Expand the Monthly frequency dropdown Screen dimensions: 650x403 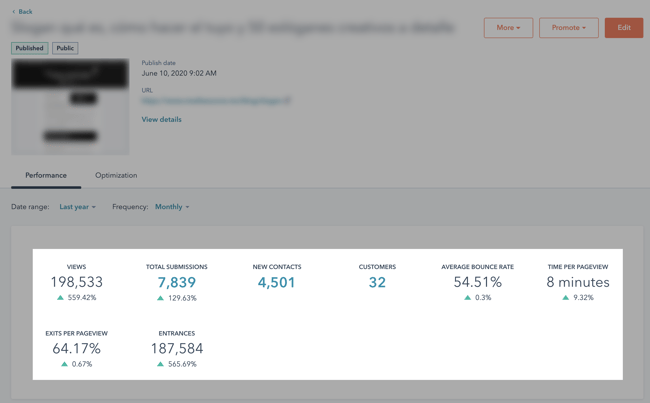(172, 207)
